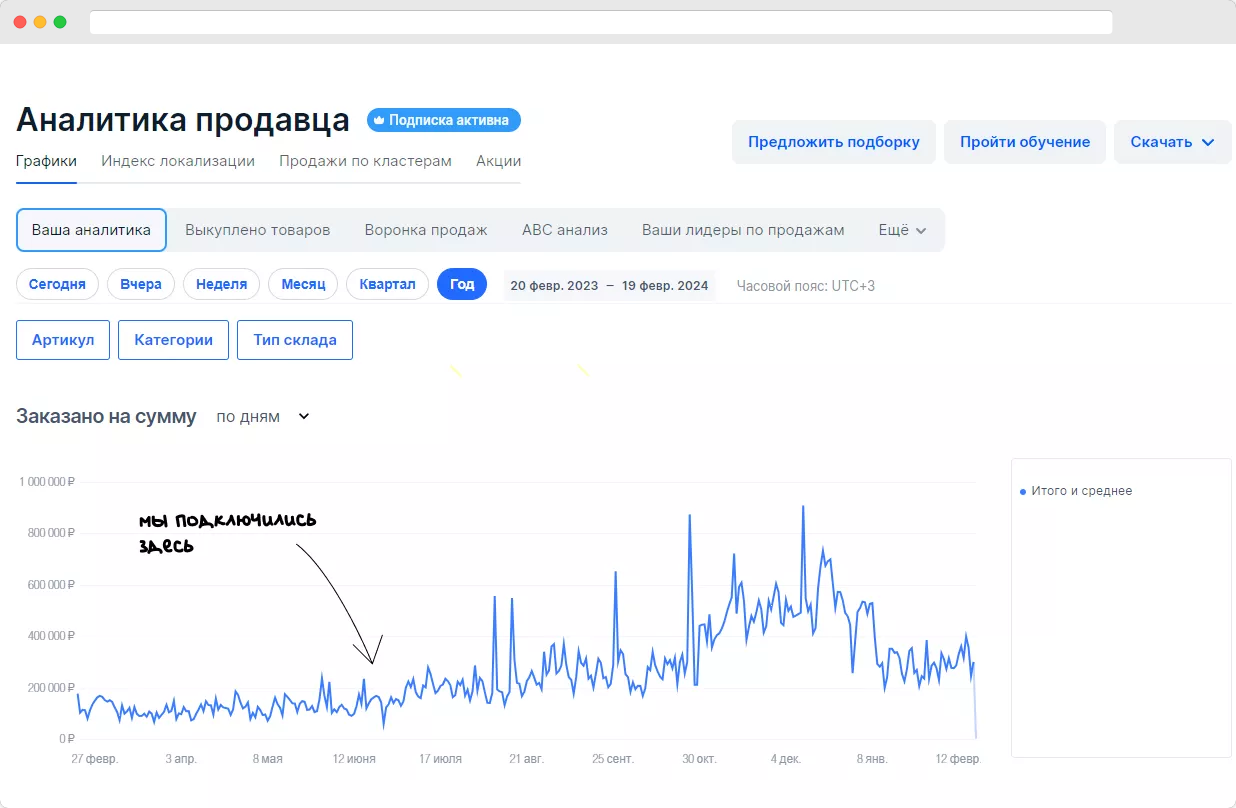Screen dimensions: 1236x808
Task: Click the chevron icon next to Ещё
Action: coord(921,230)
